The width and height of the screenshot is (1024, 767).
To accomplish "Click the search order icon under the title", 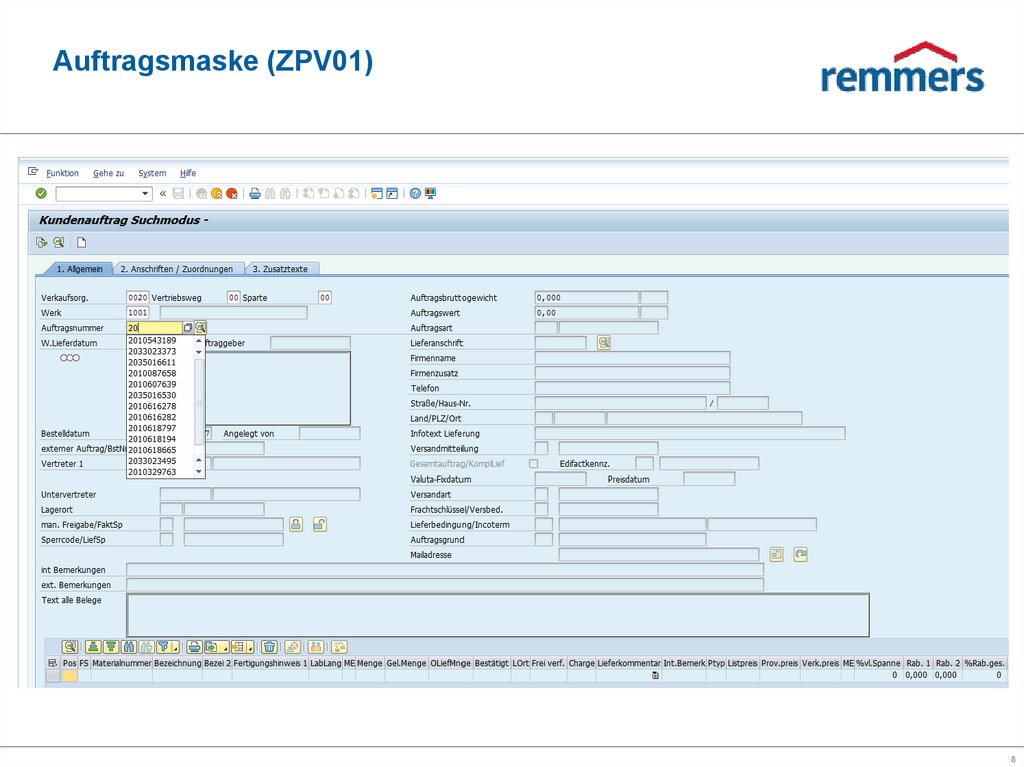I will (59, 242).
